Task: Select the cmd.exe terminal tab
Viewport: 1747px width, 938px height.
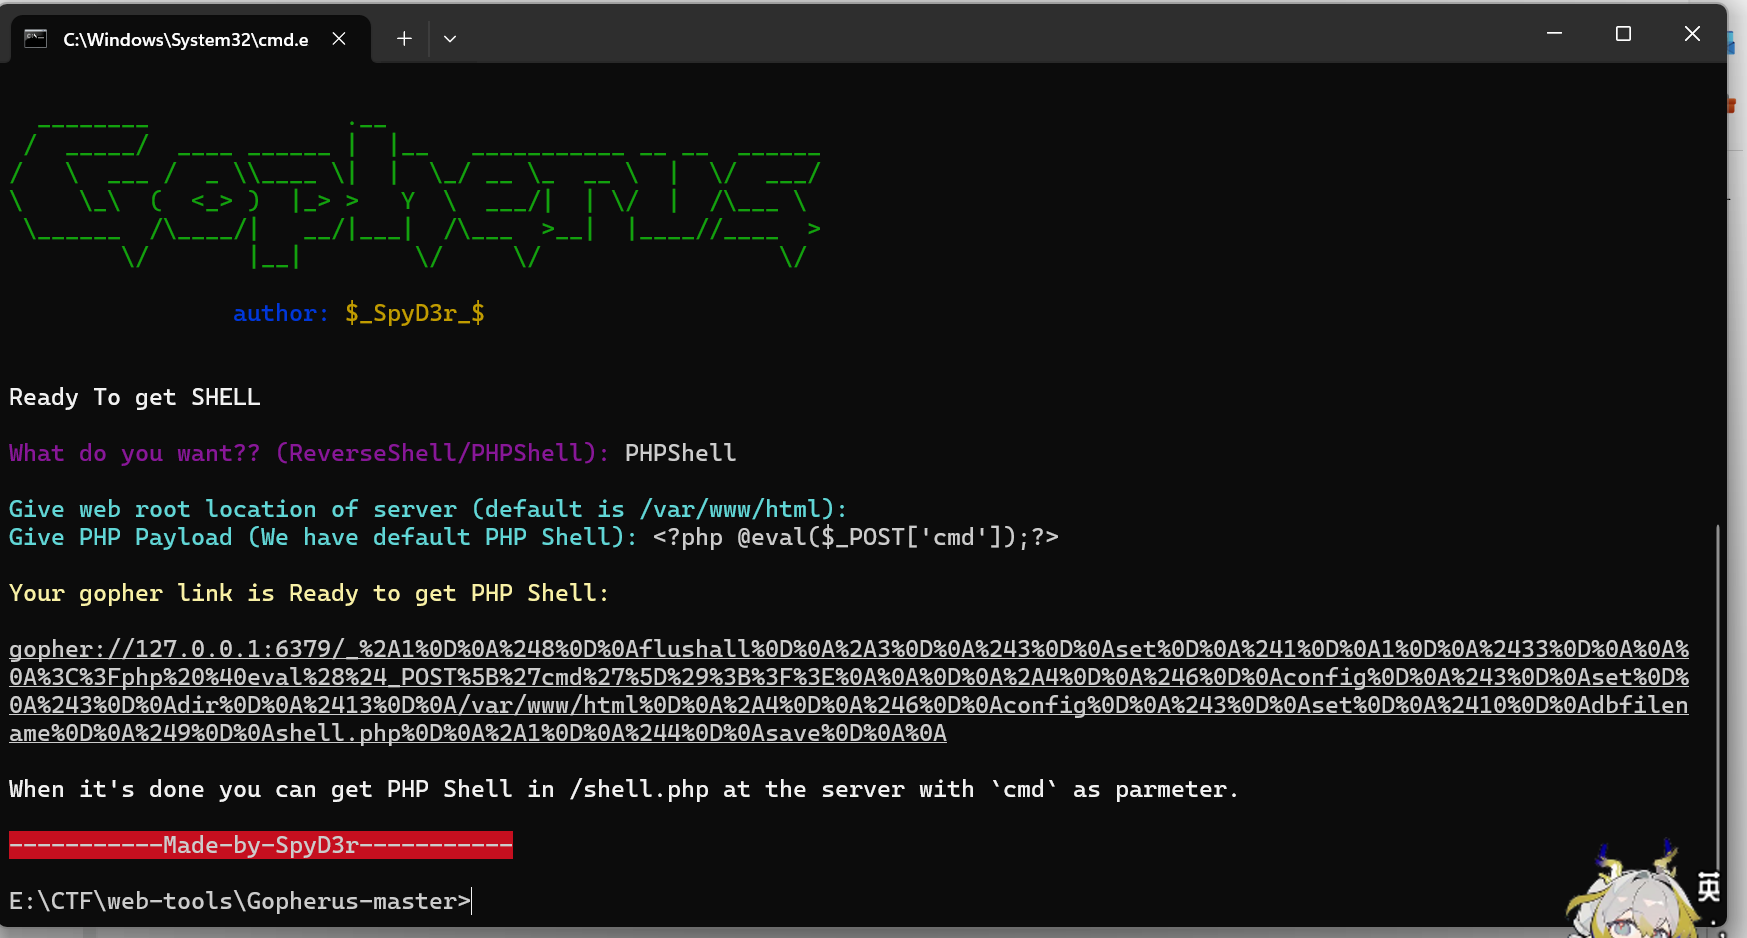Action: click(190, 39)
